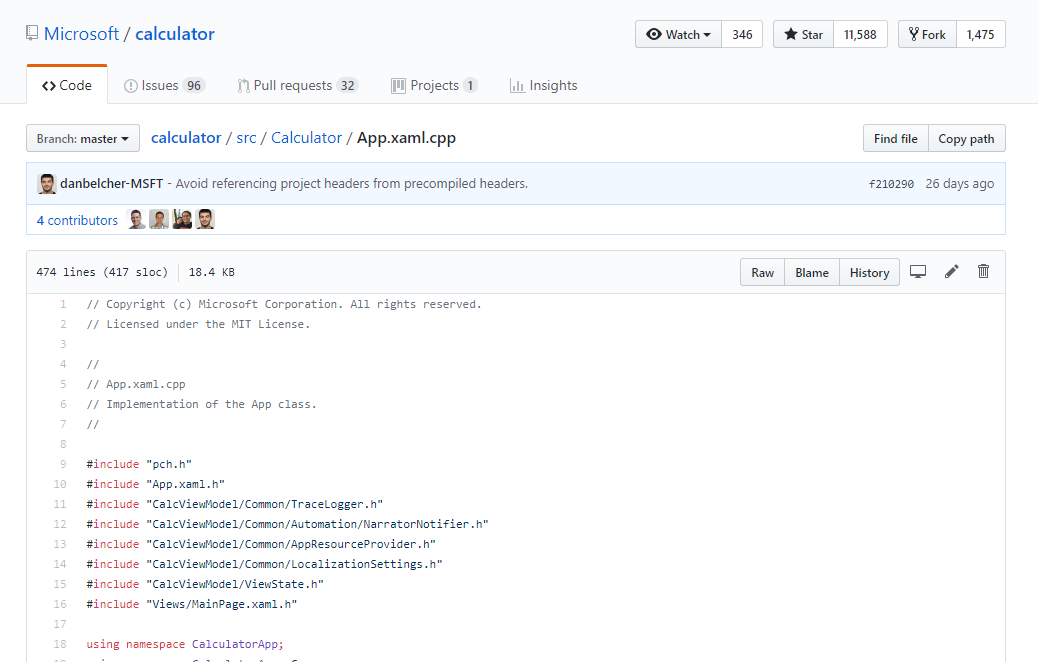This screenshot has width=1038, height=662.
Task: Select line number 16
Action: (60, 604)
